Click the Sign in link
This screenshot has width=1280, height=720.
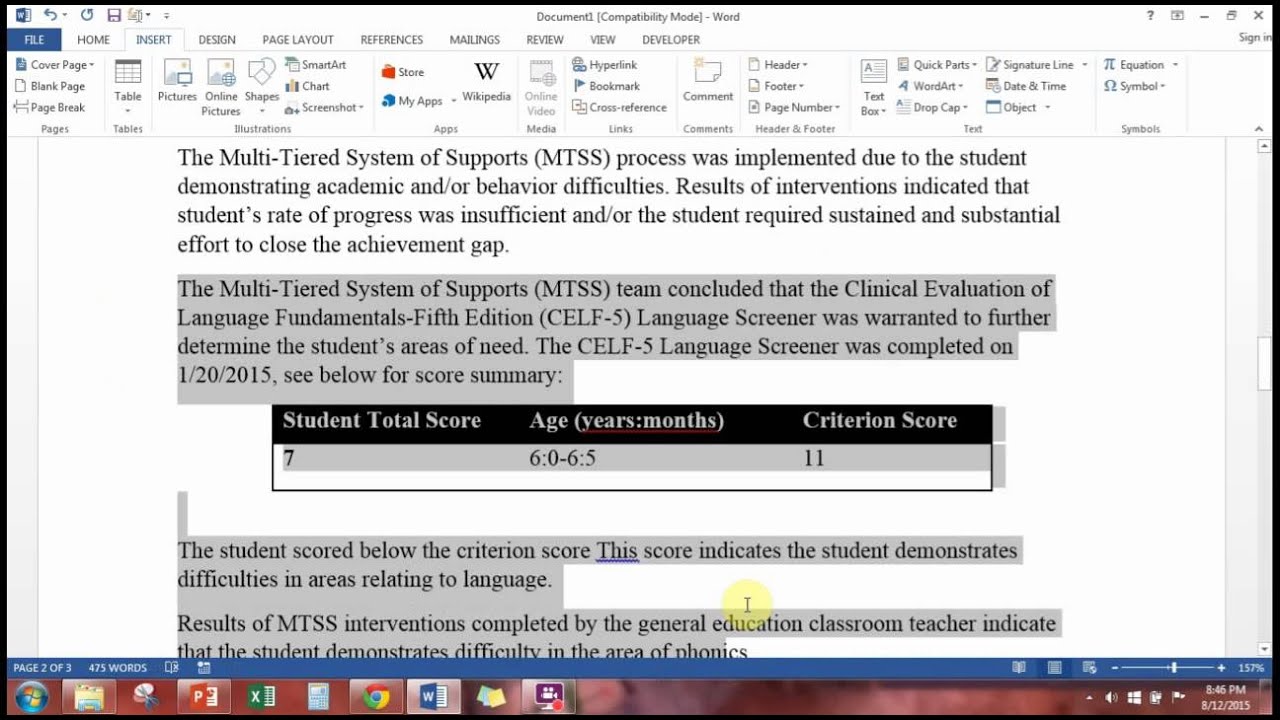pyautogui.click(x=1255, y=37)
